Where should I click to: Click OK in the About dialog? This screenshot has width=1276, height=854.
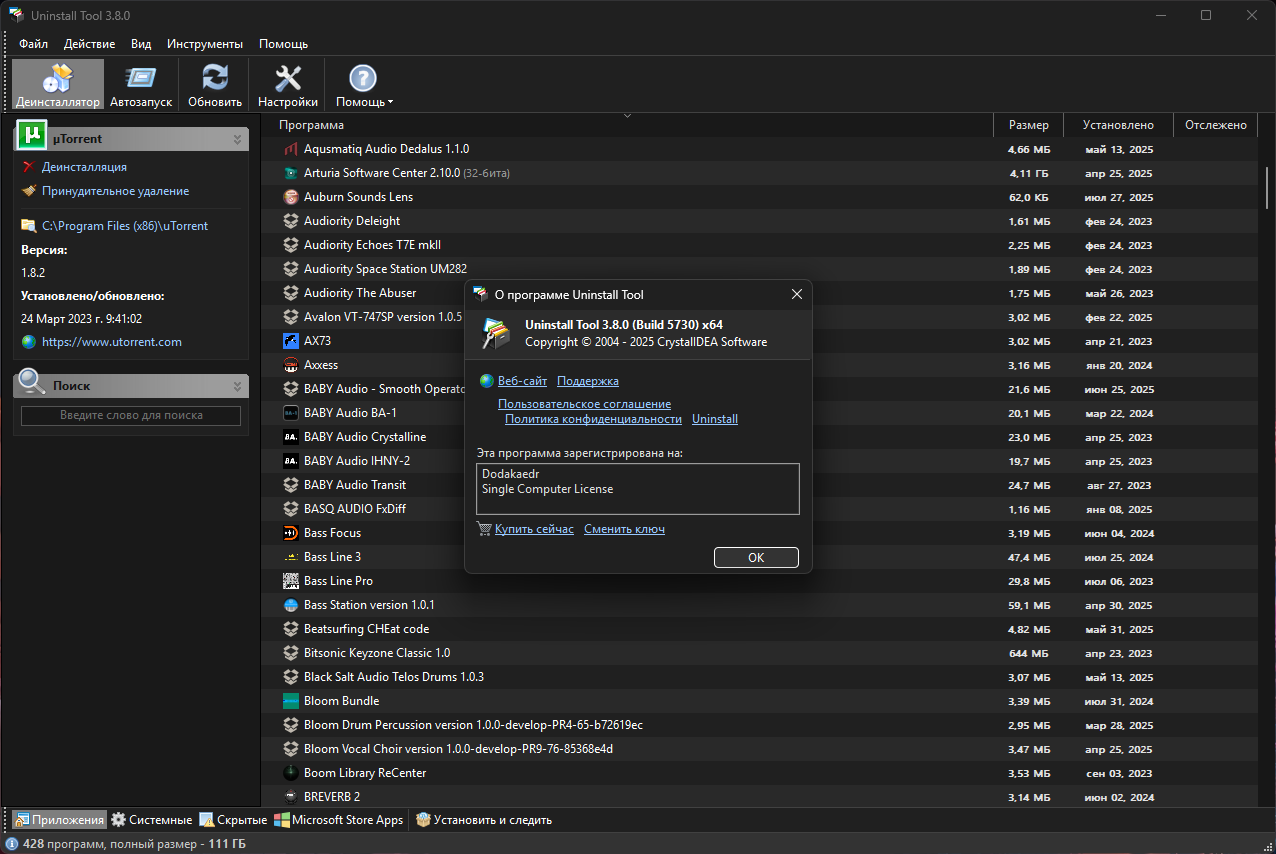pos(756,558)
